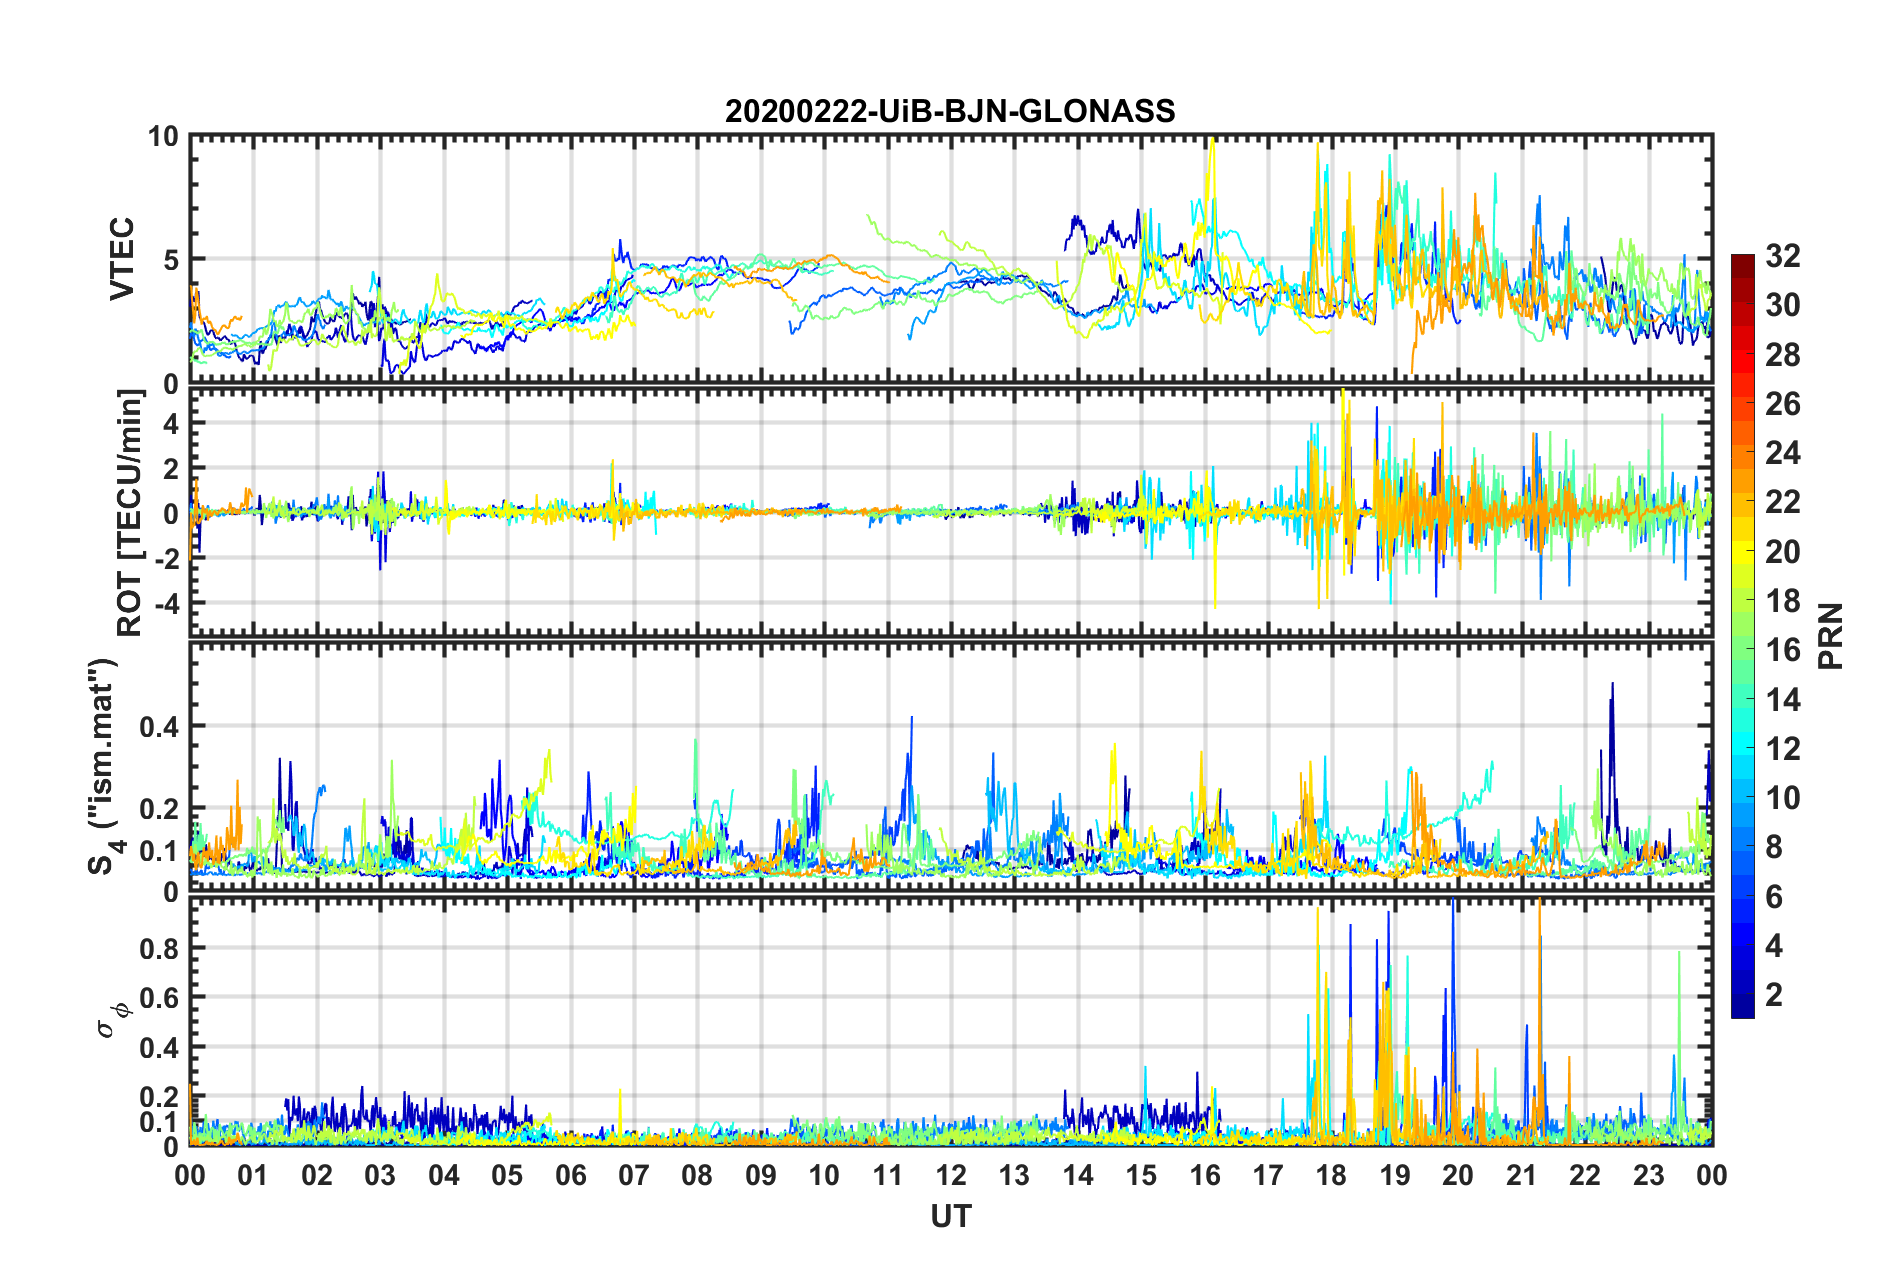Image resolution: width=1902 pixels, height=1272 pixels.
Task: Click the PRN colorbar label
Action: [1831, 636]
